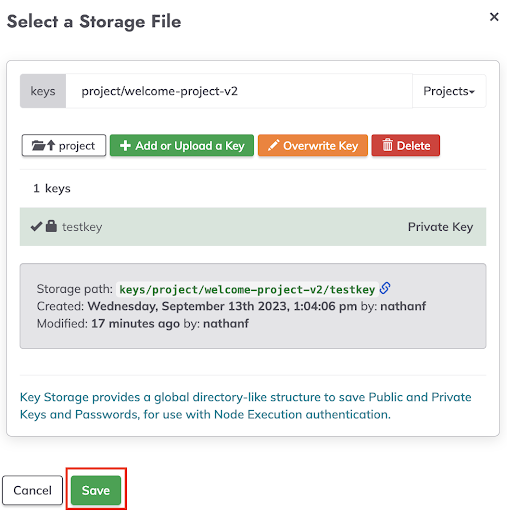Click the Projects dropdown caret arrow

click(x=472, y=92)
